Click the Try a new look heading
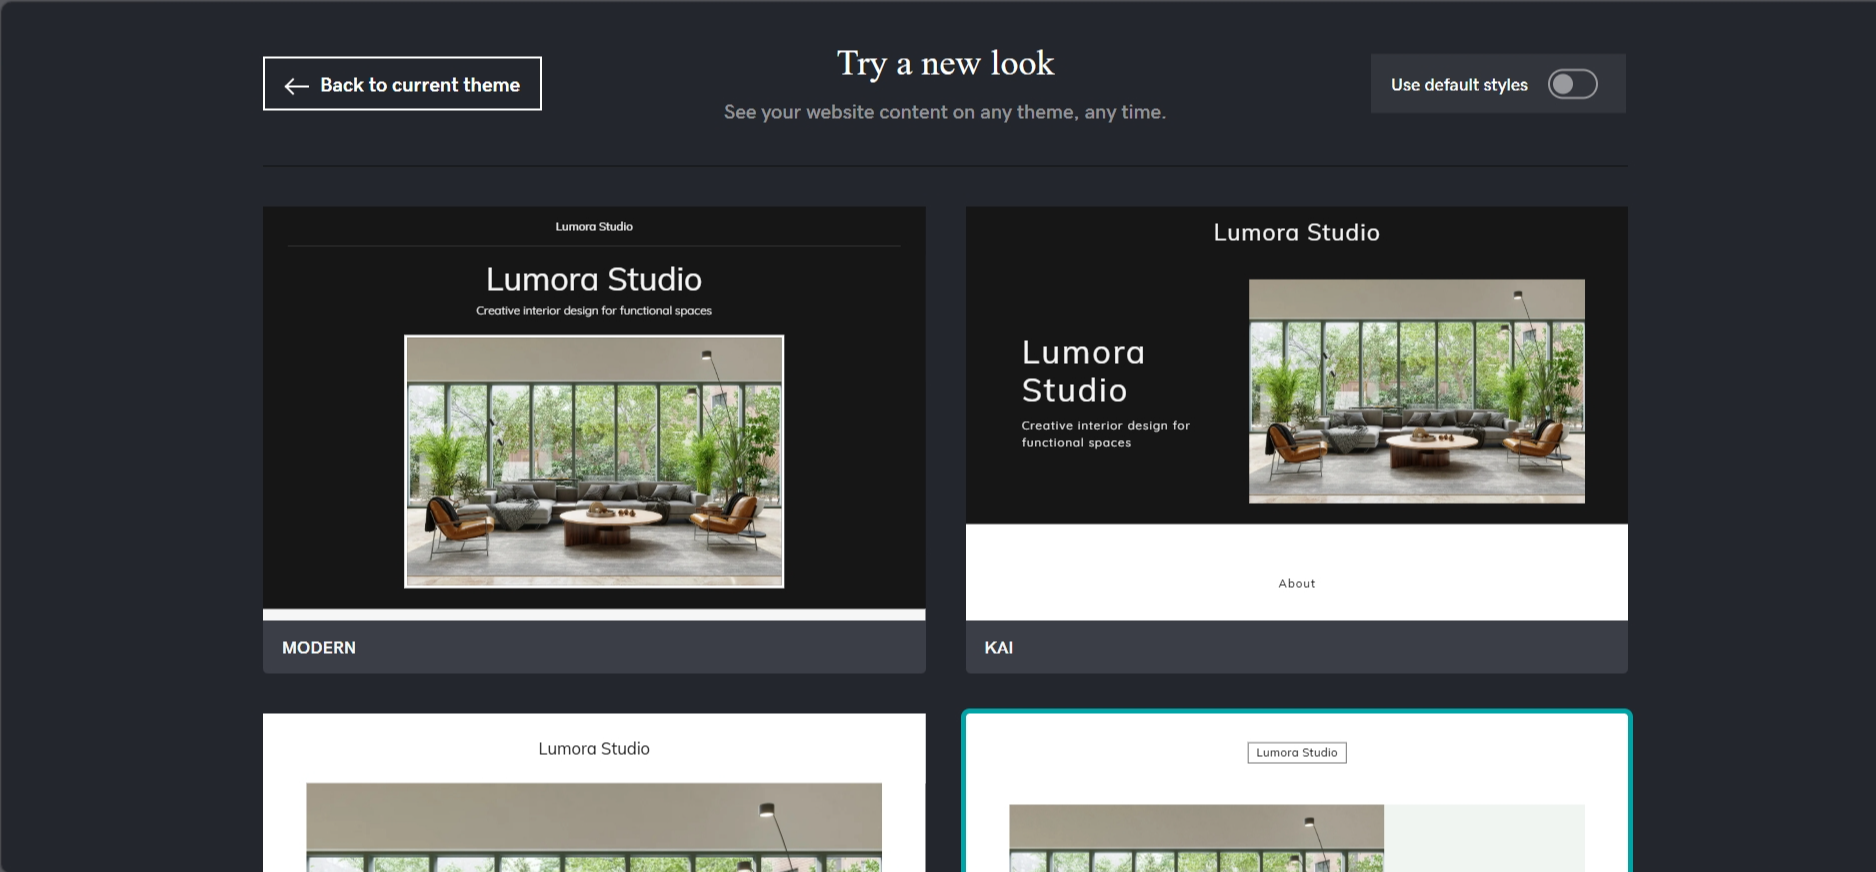The image size is (1876, 872). pyautogui.click(x=945, y=64)
